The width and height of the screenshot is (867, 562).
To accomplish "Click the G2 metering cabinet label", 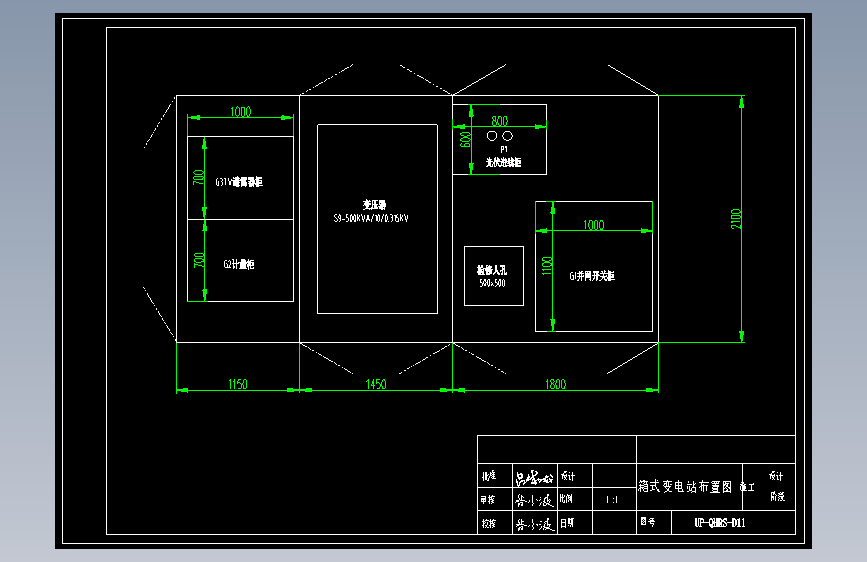I will point(239,264).
